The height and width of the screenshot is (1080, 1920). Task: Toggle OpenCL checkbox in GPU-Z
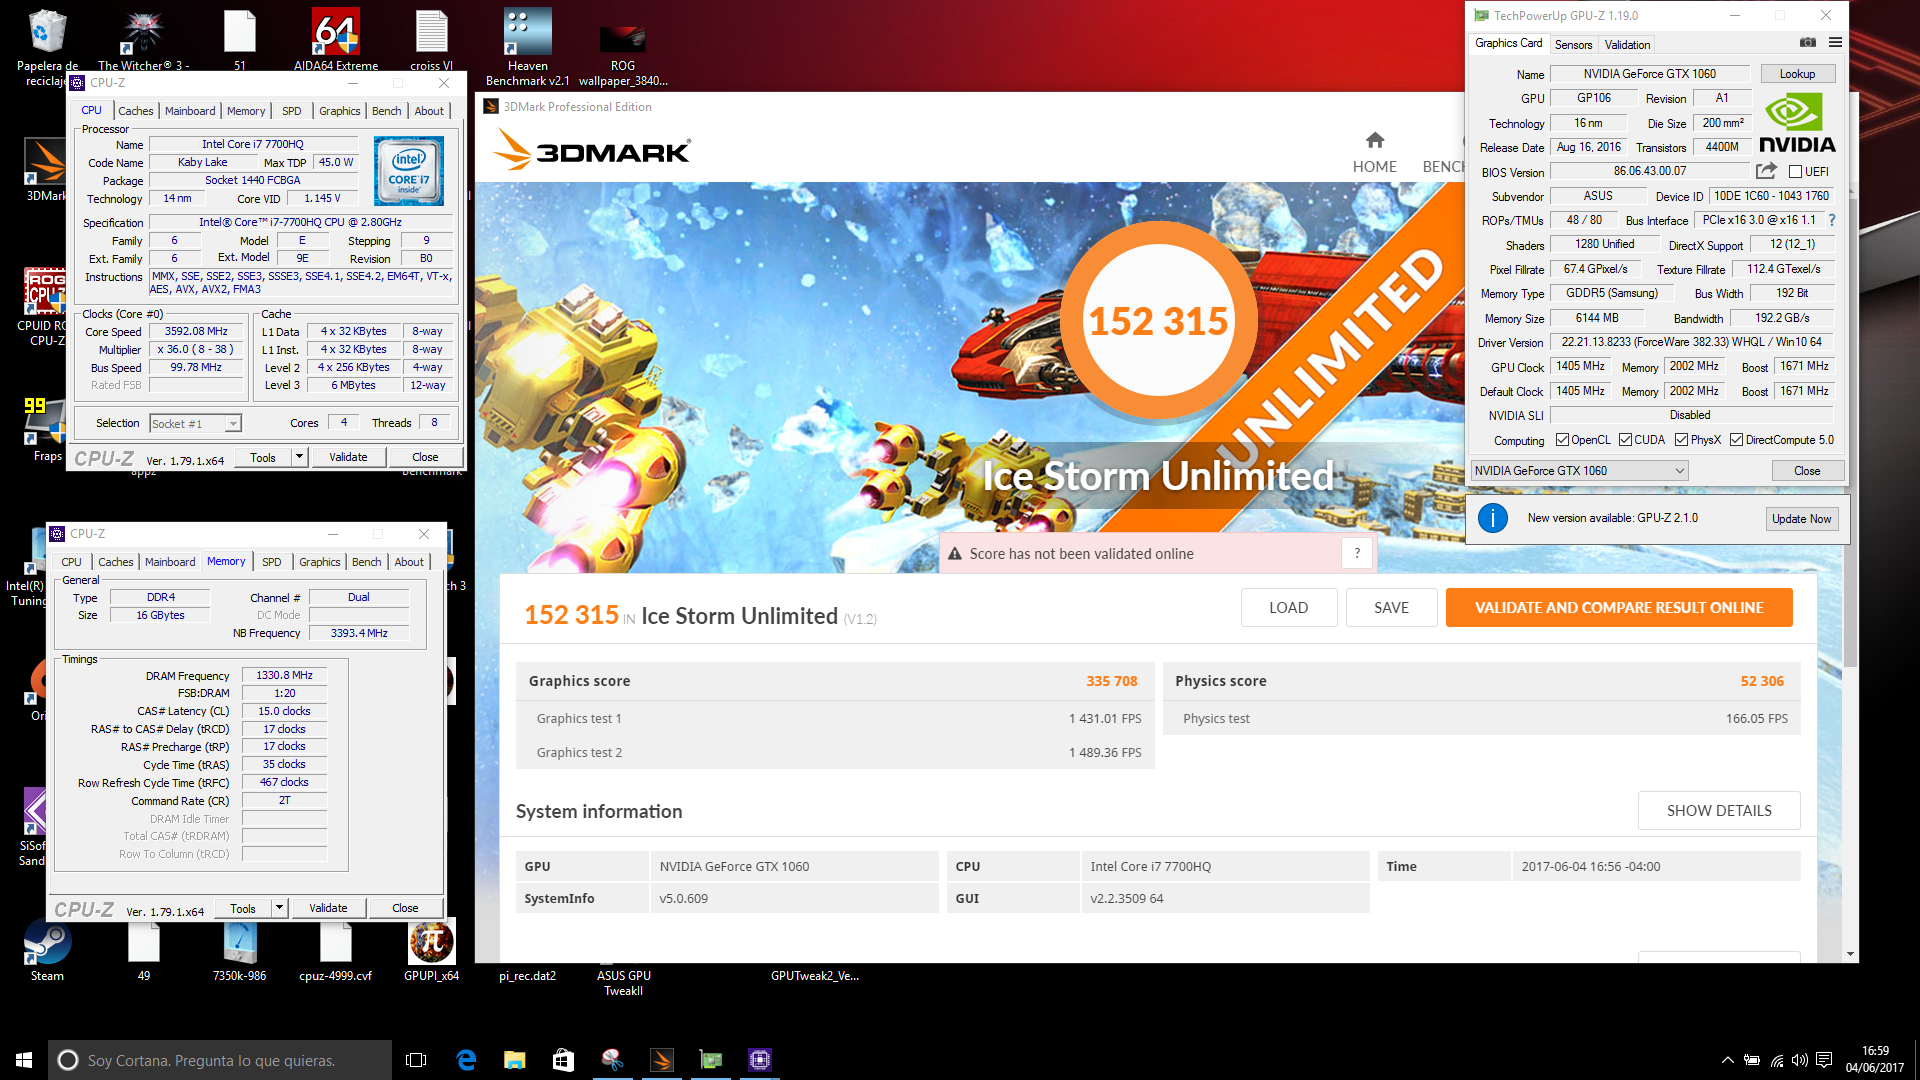click(1562, 440)
